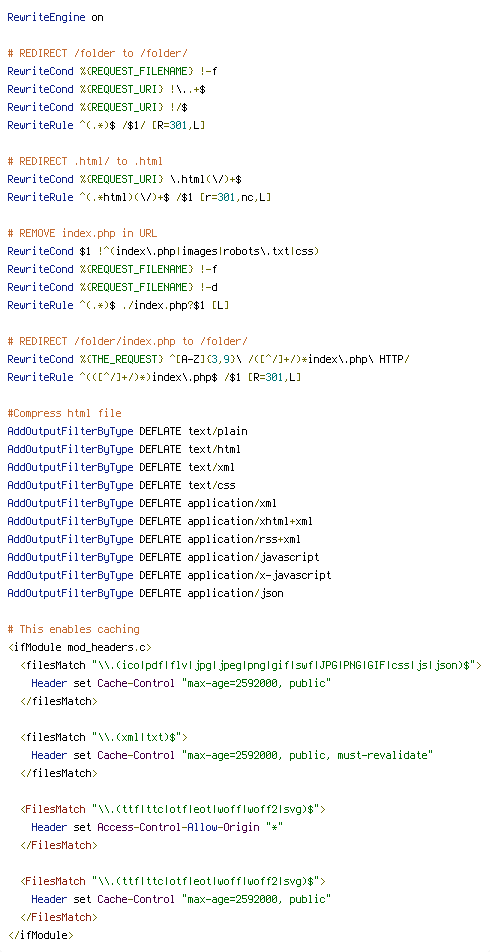
Task: Click the RewriteCond %{REQUEST_URI} !/$ line
Action: tap(97, 107)
